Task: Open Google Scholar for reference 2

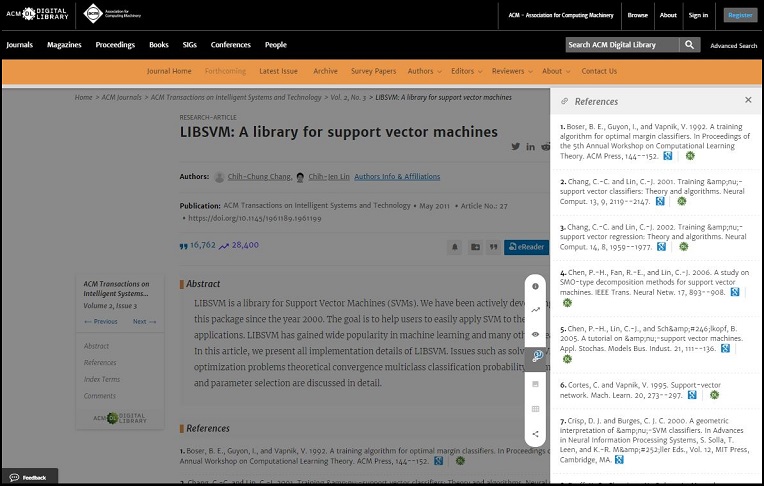Action: click(x=660, y=201)
